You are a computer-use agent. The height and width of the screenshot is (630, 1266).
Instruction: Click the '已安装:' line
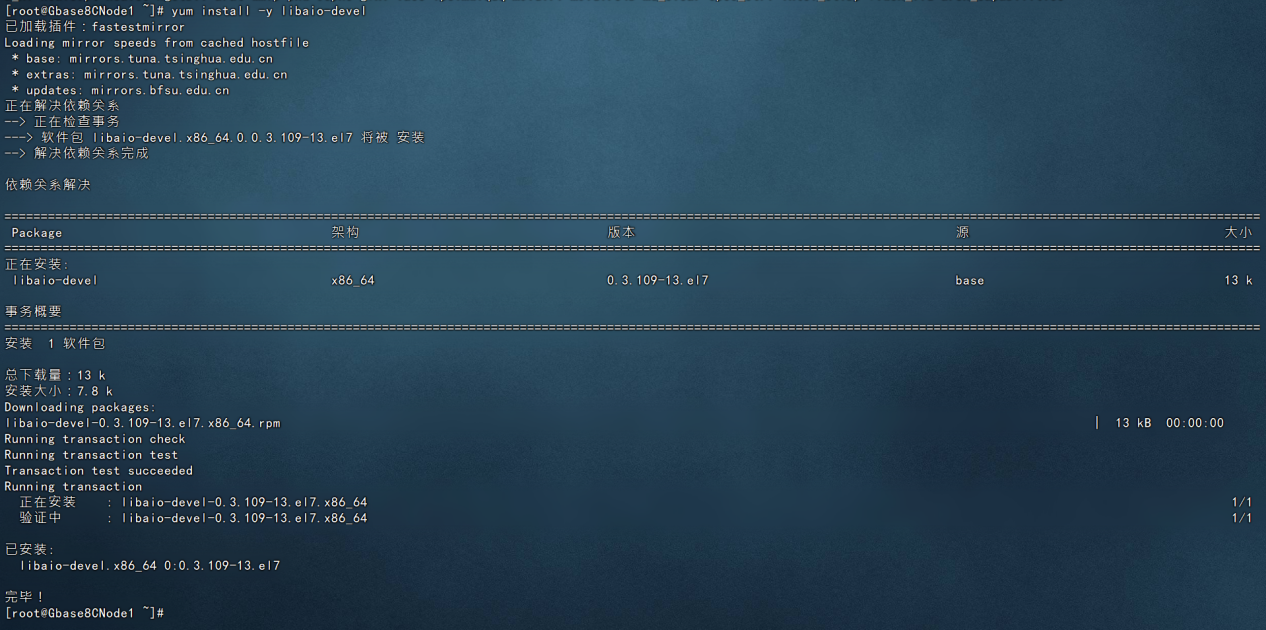pos(30,550)
